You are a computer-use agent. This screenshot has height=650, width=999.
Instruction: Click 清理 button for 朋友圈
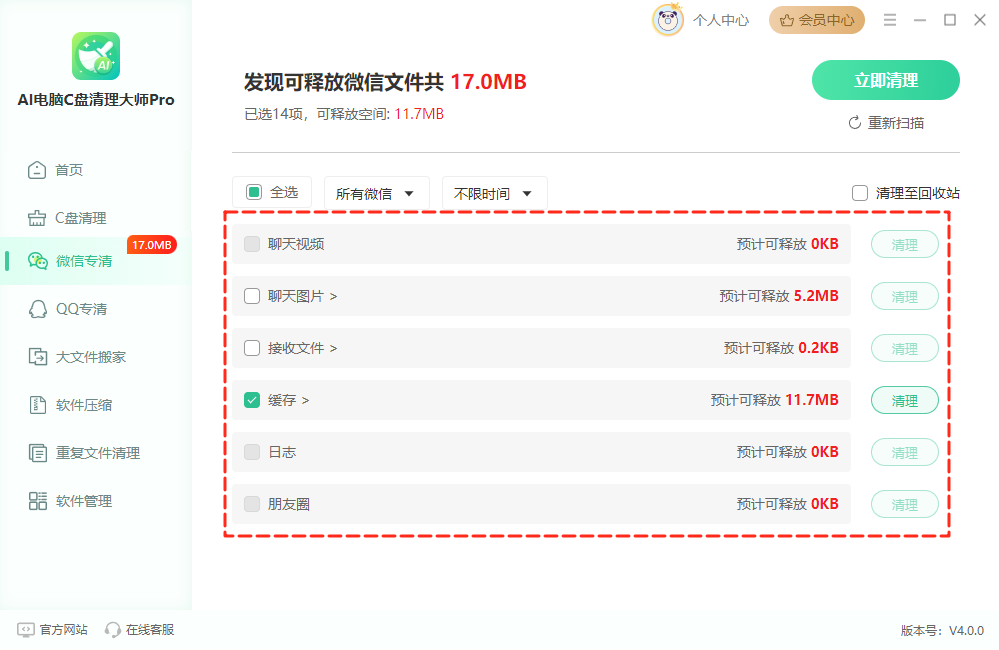click(905, 505)
